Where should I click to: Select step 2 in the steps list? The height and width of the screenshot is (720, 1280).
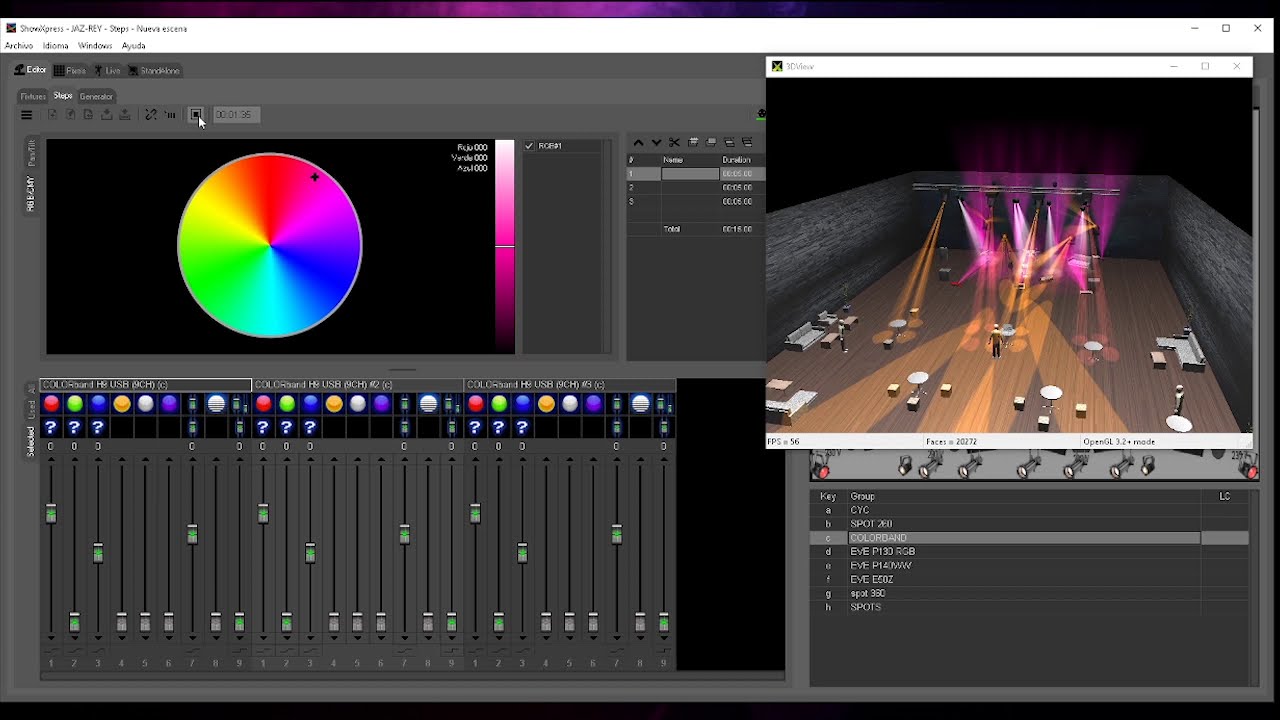[x=690, y=188]
